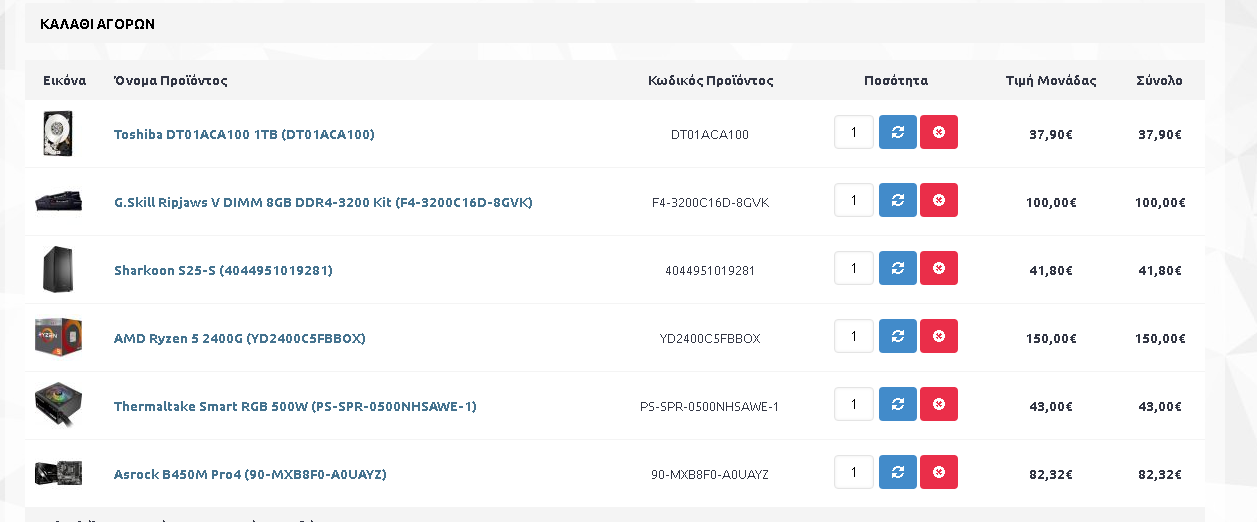This screenshot has width=1257, height=522.
Task: Remove AMD Ryzen 5 2400G from cart
Action: (938, 336)
